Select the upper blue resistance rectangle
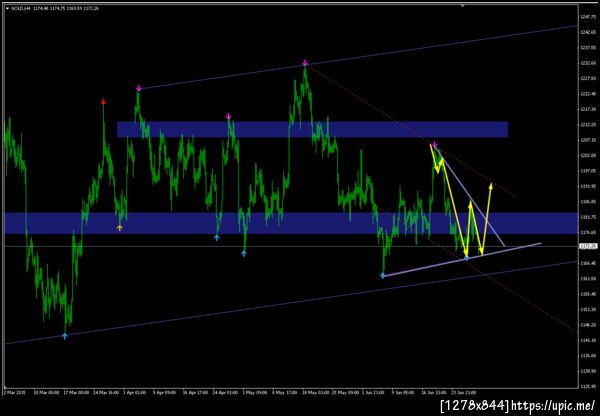The height and width of the screenshot is (416, 600). tap(313, 129)
